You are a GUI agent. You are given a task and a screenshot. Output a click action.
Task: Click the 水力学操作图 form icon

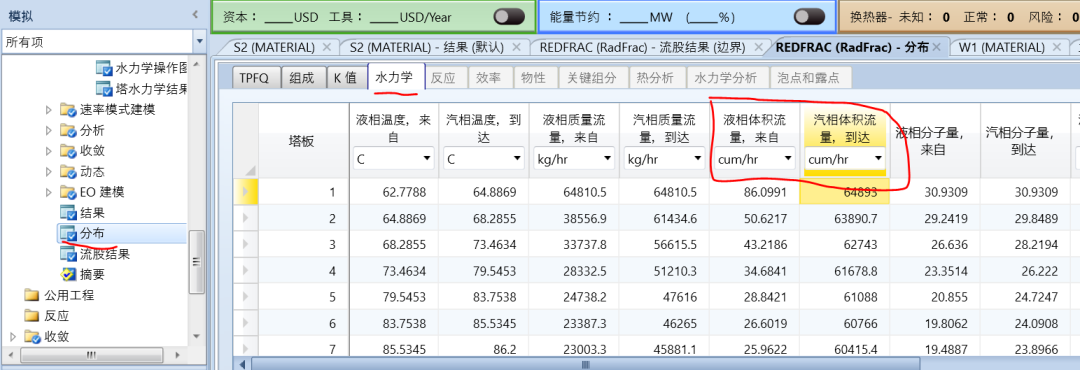pos(103,68)
